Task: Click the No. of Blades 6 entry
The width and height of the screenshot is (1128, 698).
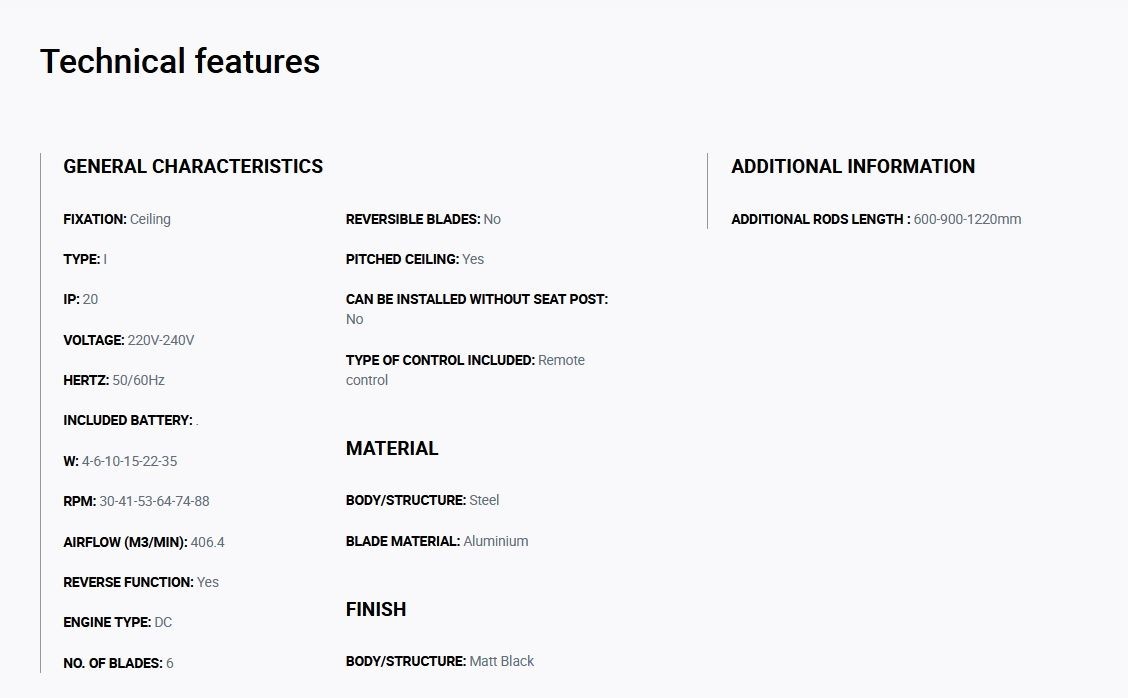Action: click(118, 663)
